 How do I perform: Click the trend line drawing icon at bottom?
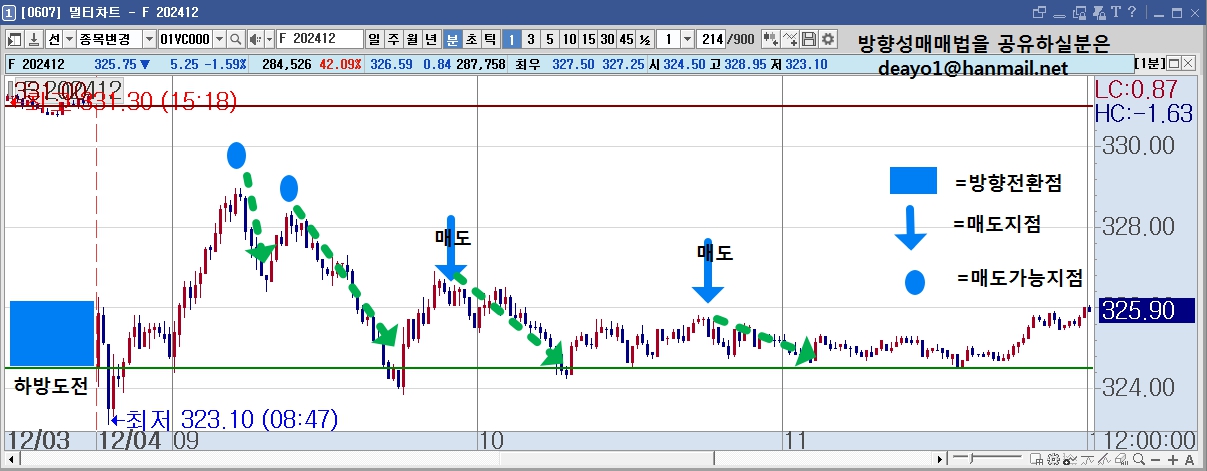1104,459
